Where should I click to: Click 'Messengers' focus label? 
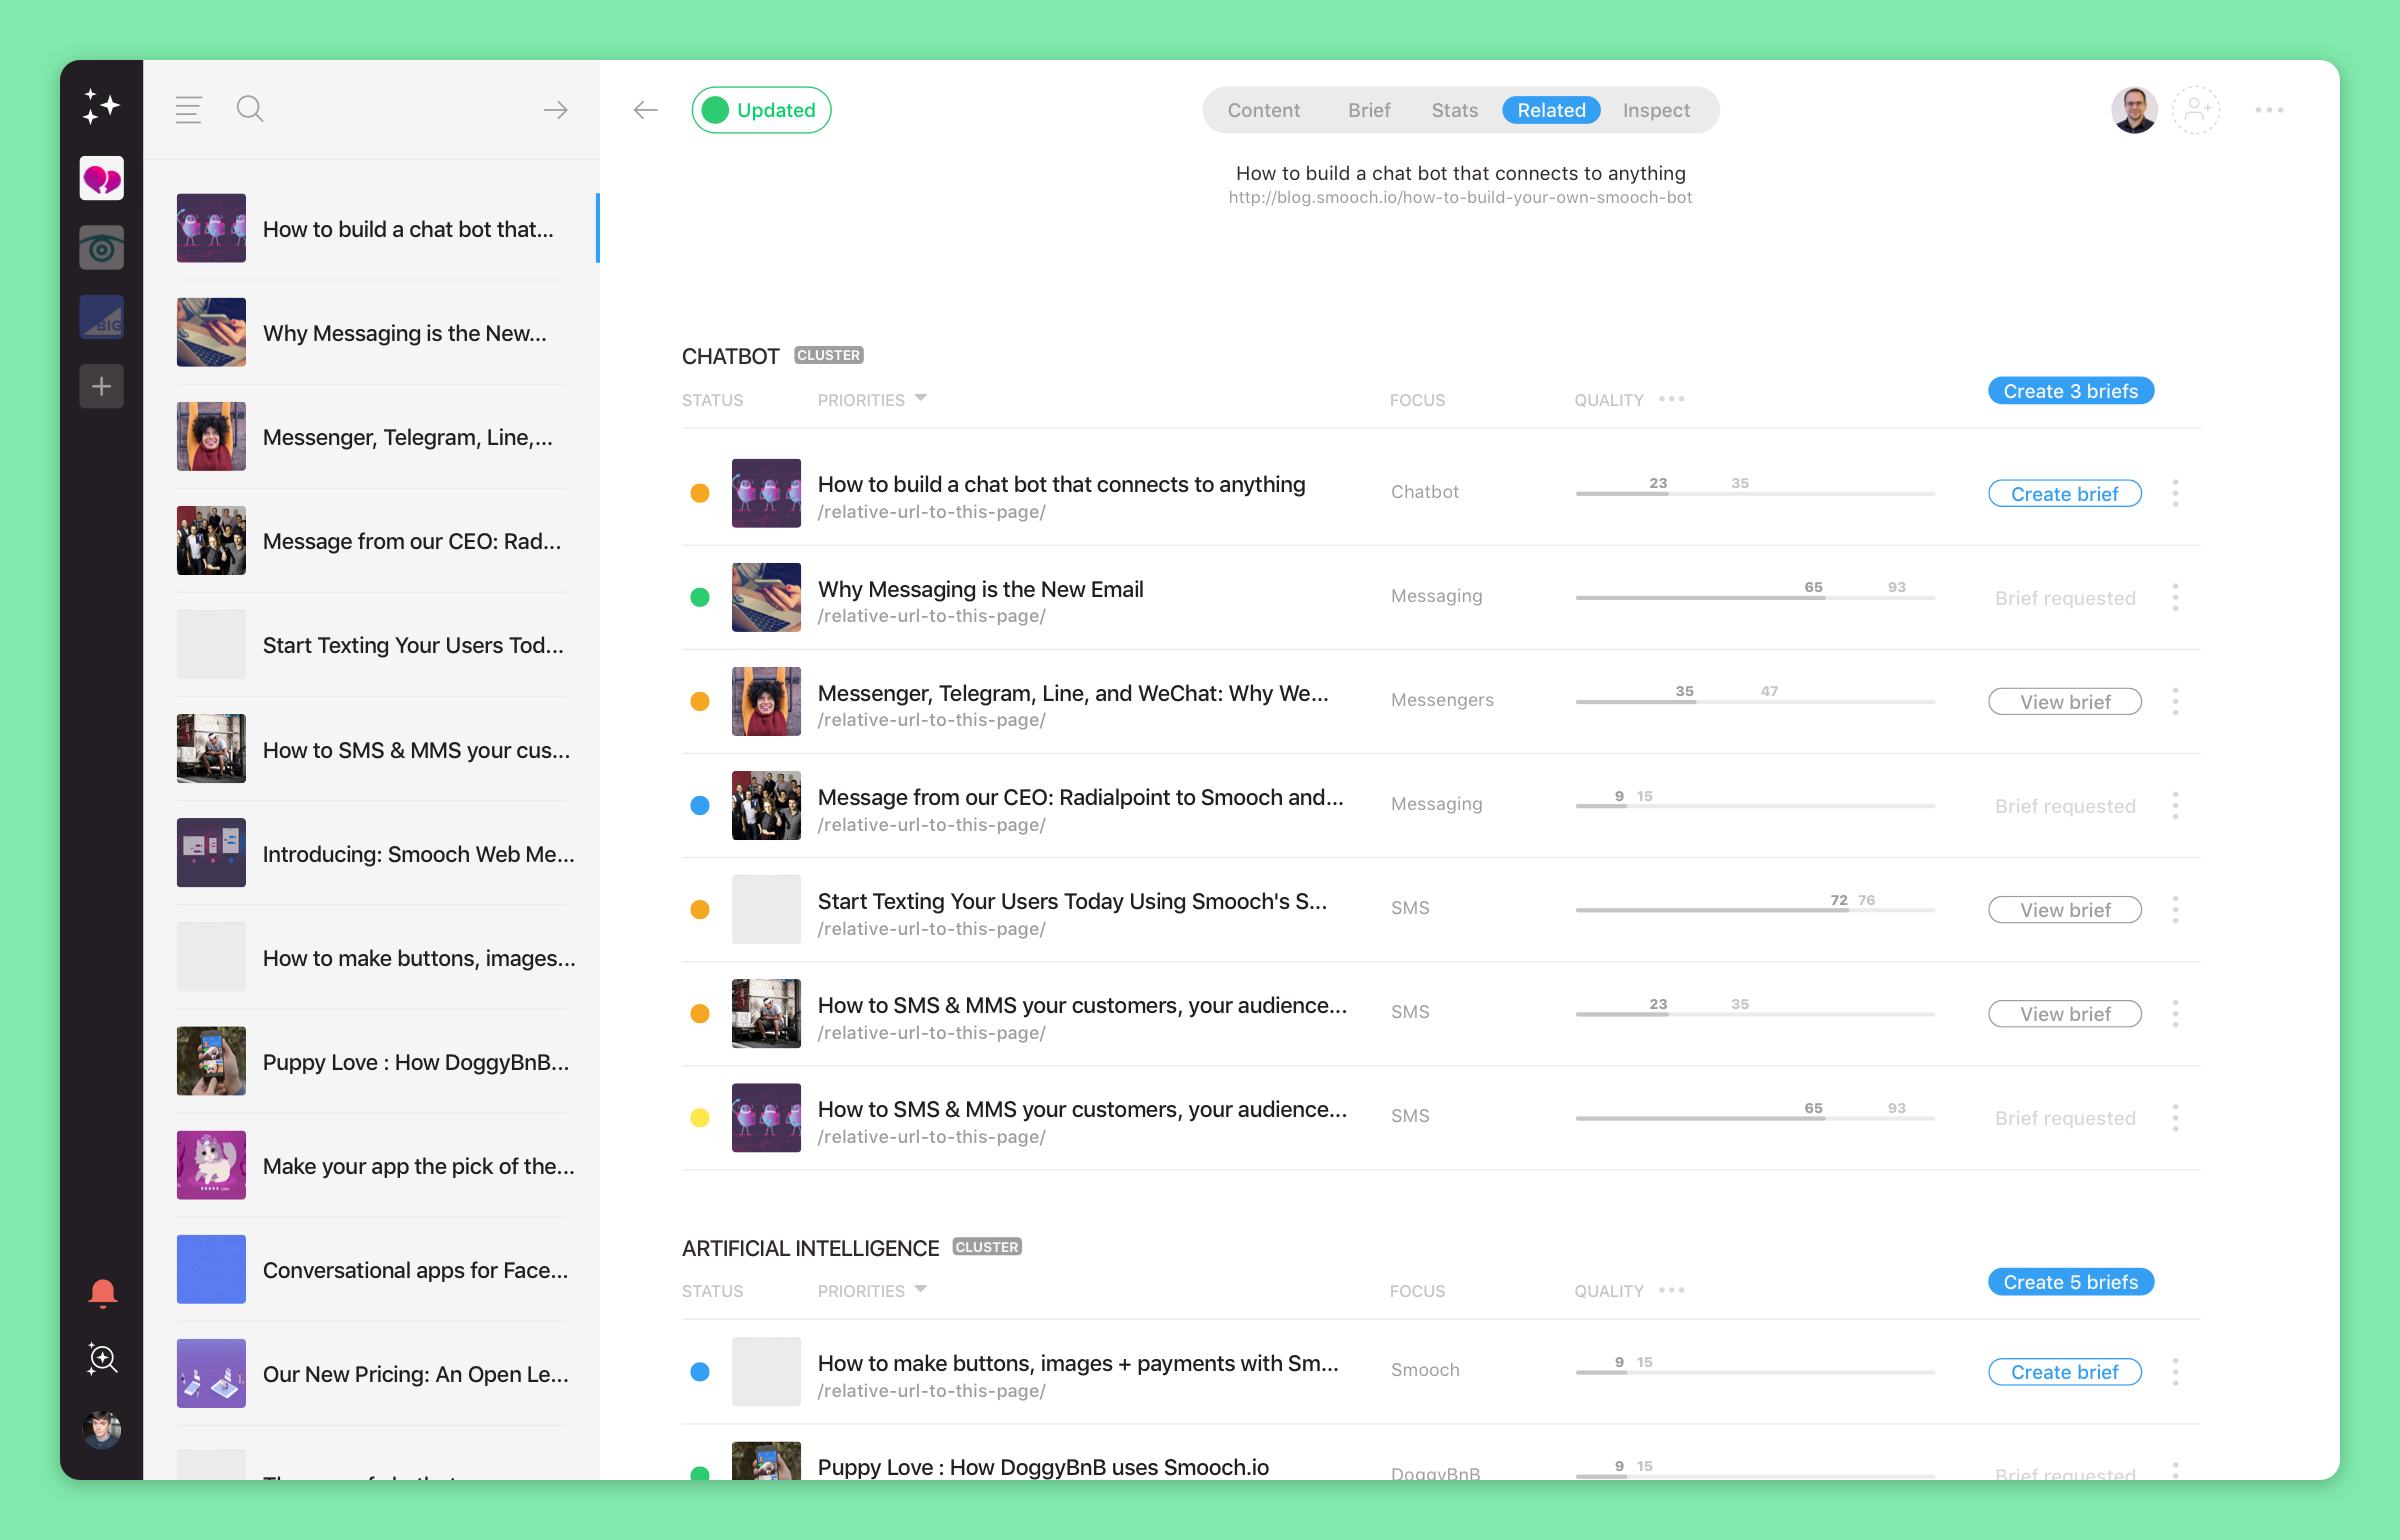[x=1442, y=700]
